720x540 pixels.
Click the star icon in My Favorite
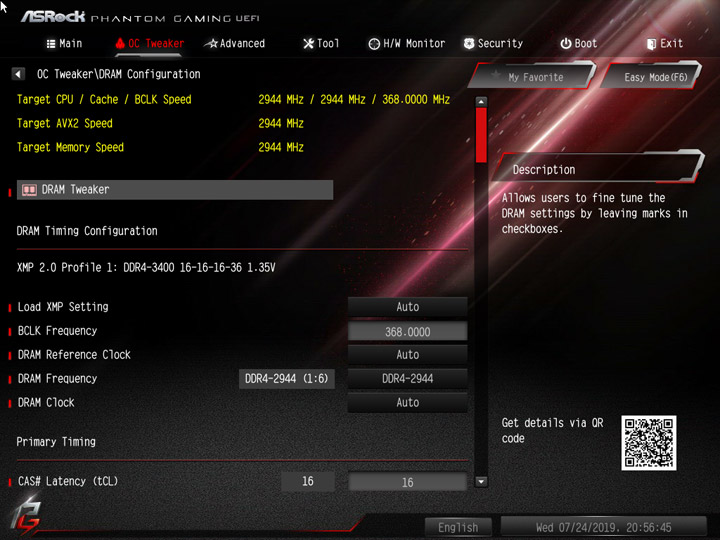click(x=495, y=74)
